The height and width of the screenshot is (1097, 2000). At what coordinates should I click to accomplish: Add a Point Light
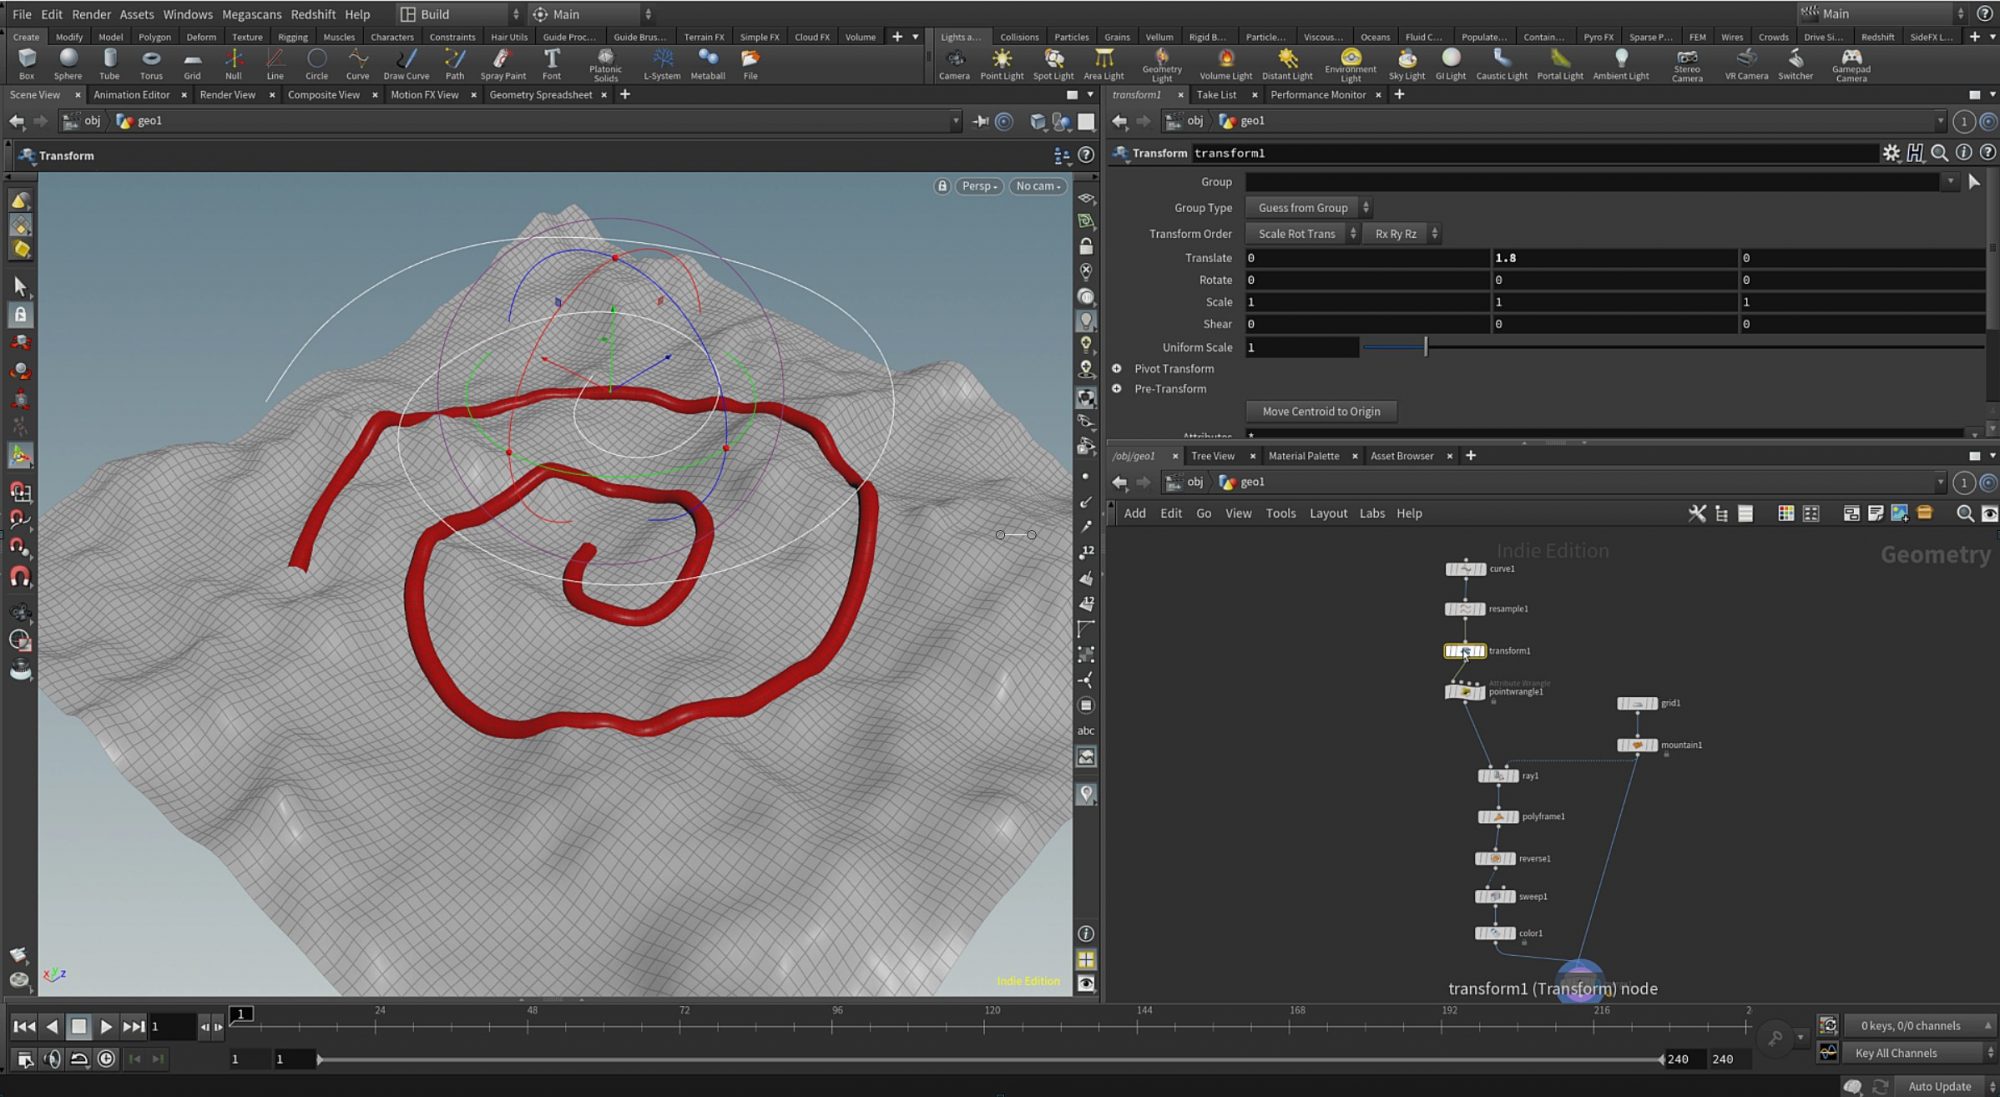(1001, 64)
